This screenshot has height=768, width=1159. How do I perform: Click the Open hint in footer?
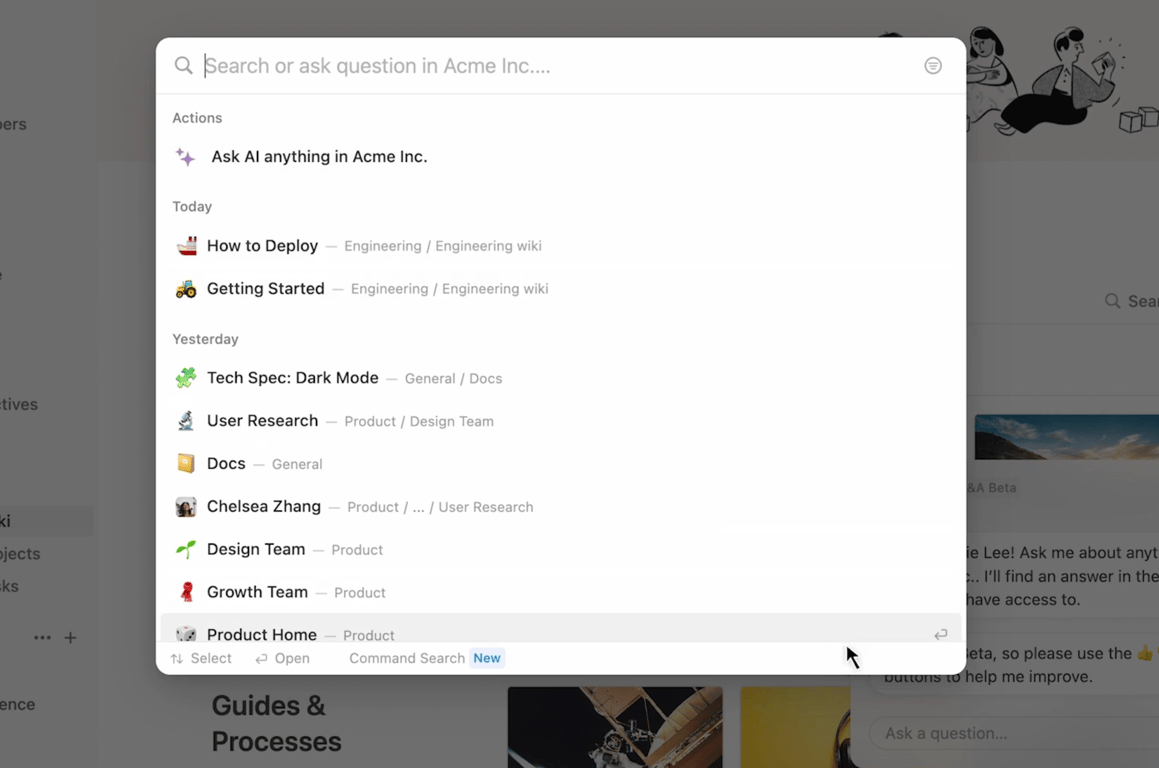282,658
